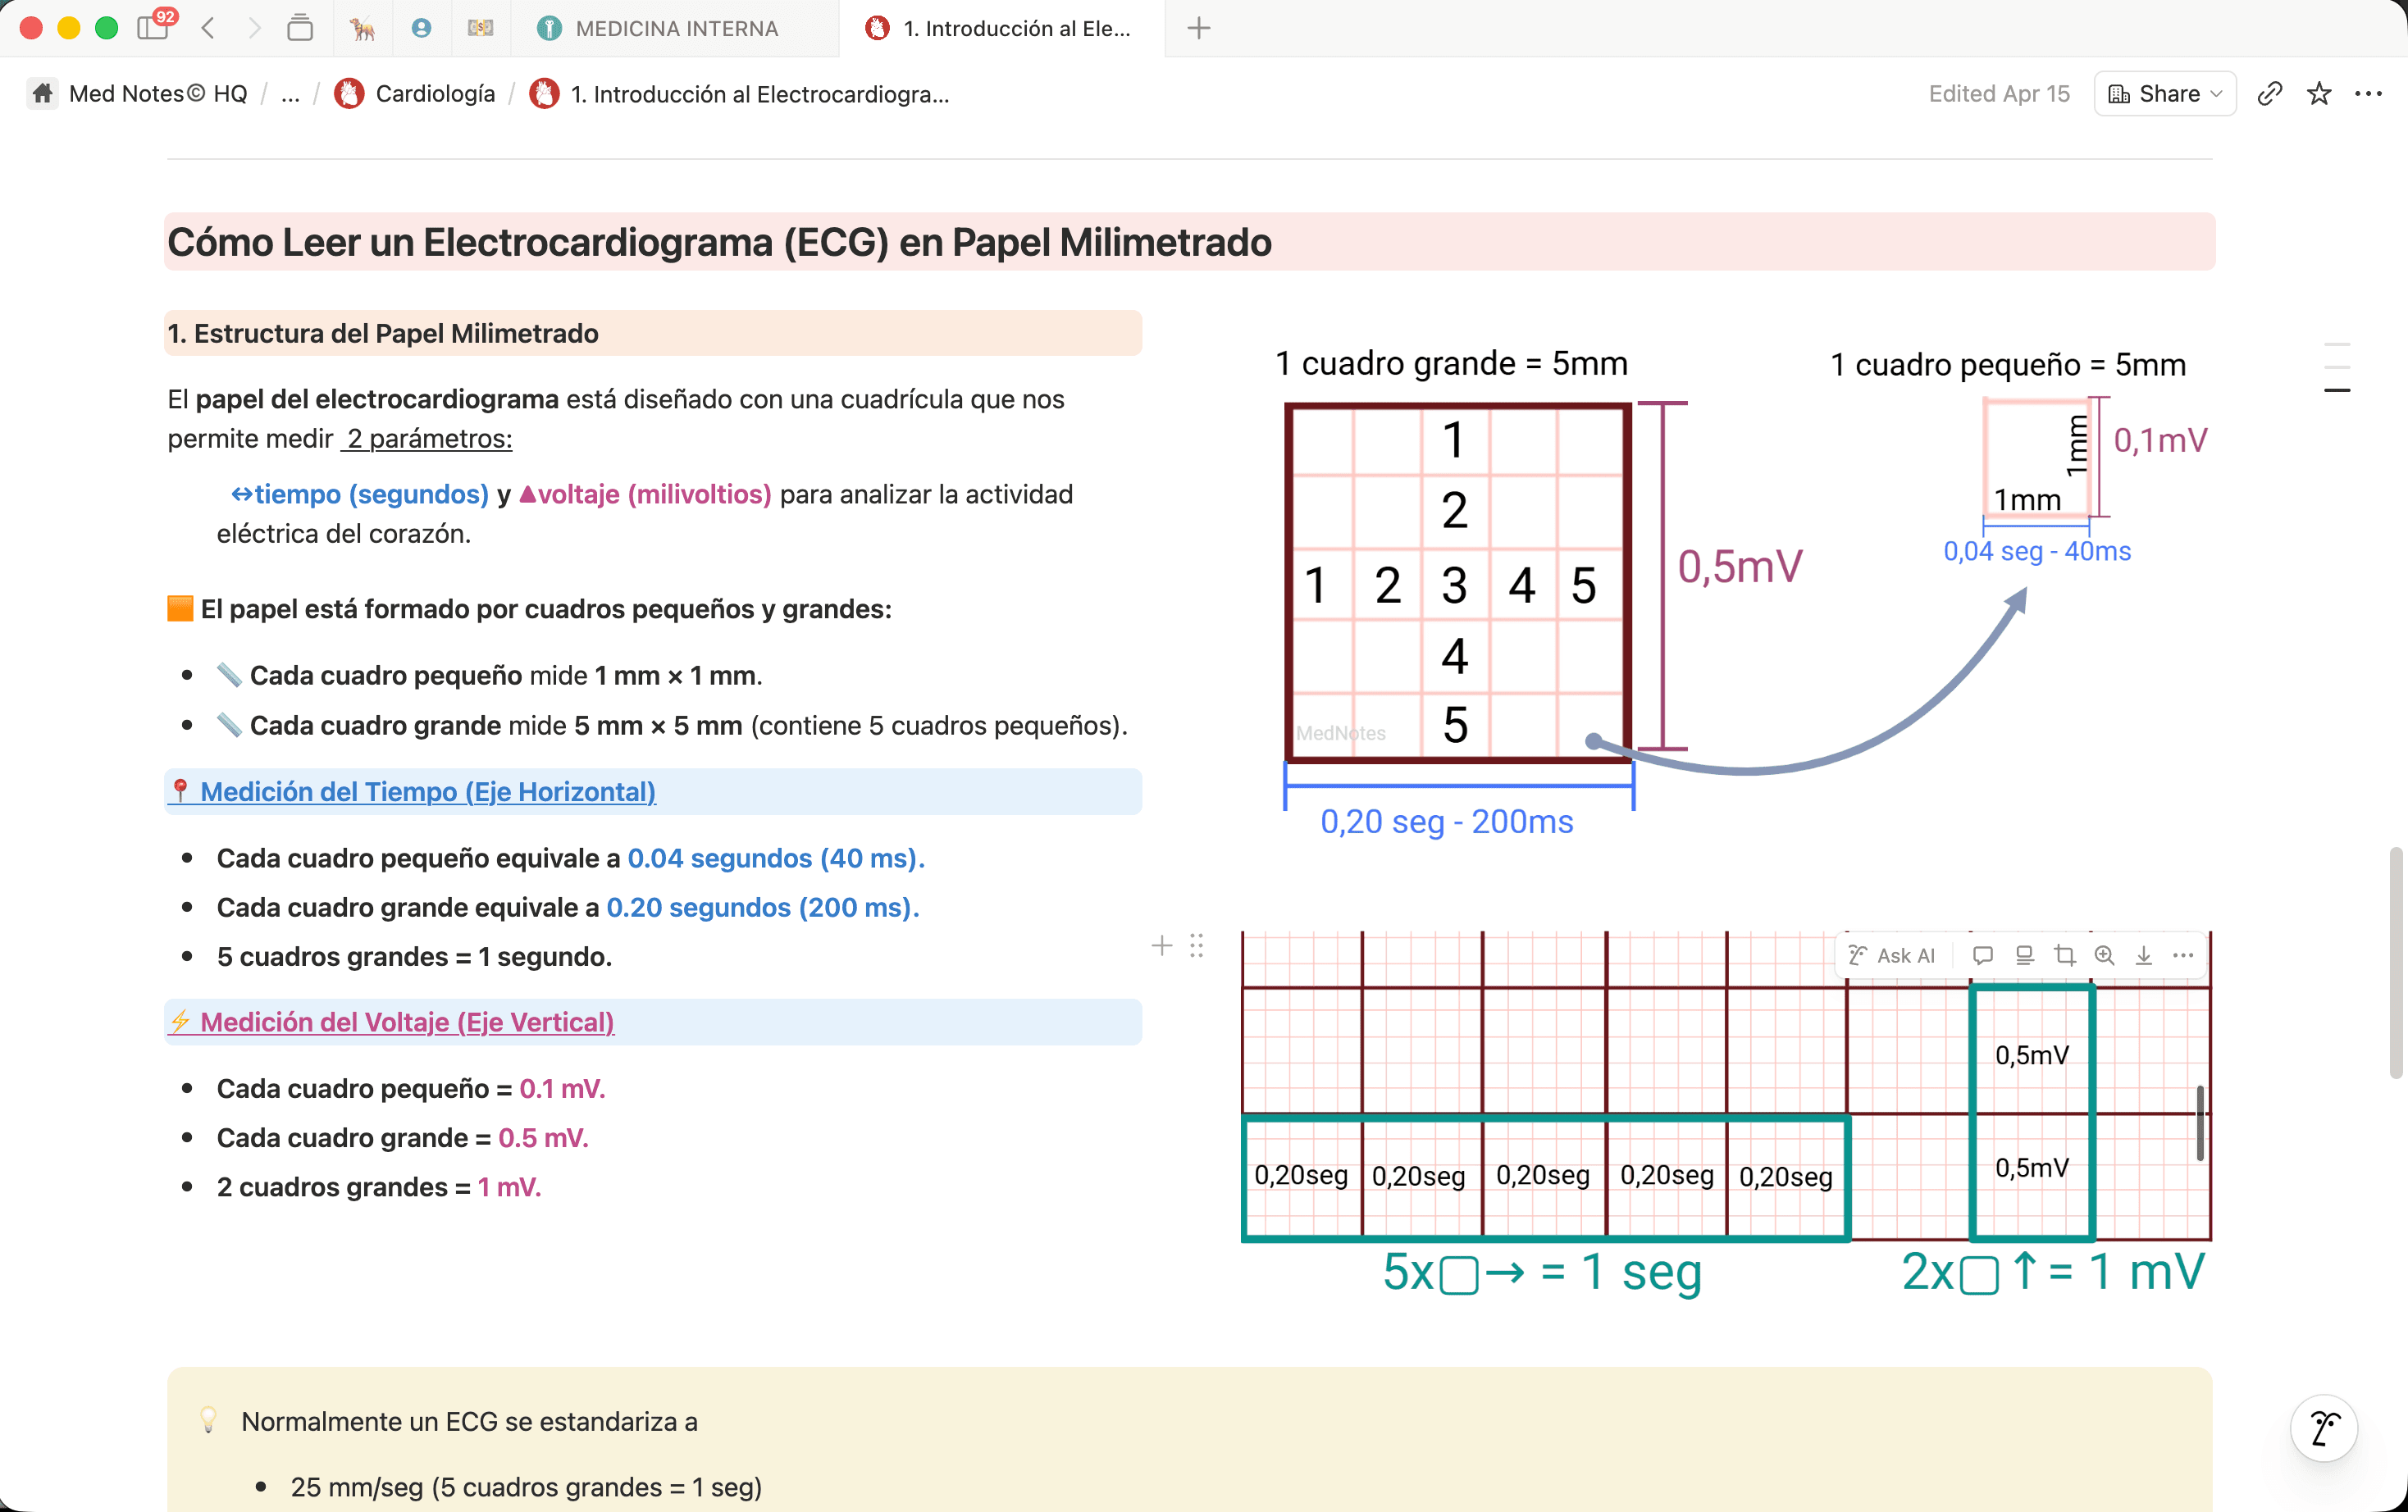The image size is (2408, 1512).
Task: Open the pinned money tab
Action: (x=480, y=28)
